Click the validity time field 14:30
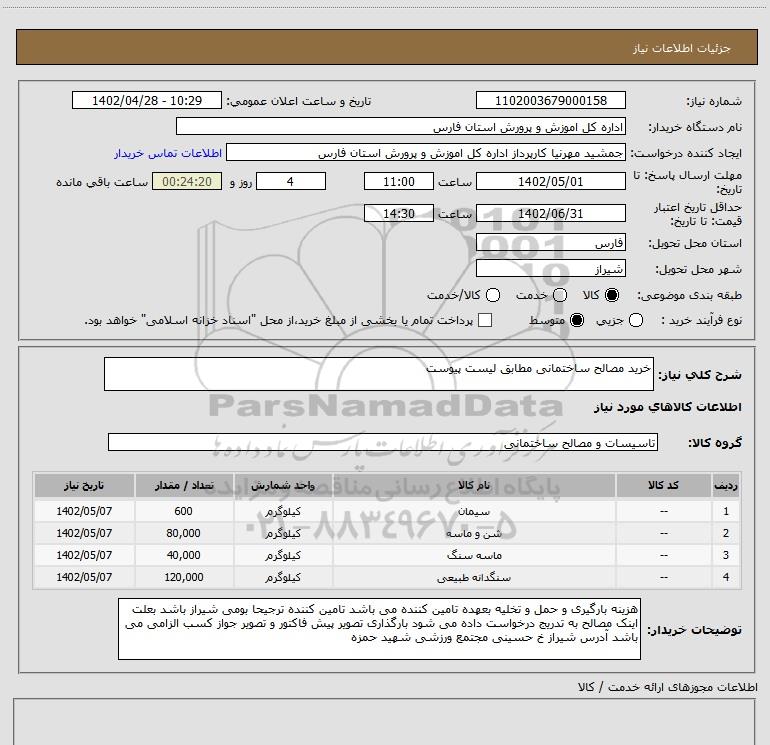This screenshot has height=745, width=770. coord(399,214)
